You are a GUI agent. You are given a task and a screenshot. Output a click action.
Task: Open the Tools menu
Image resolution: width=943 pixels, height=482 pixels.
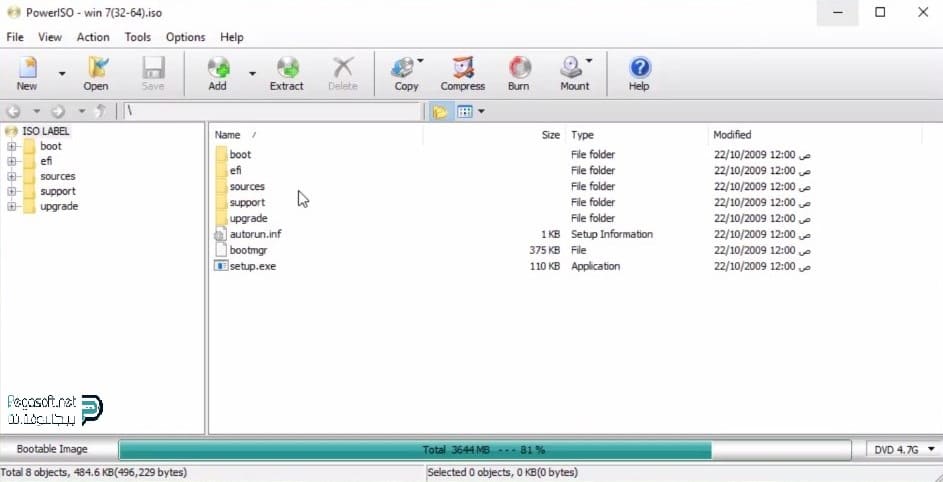138,37
